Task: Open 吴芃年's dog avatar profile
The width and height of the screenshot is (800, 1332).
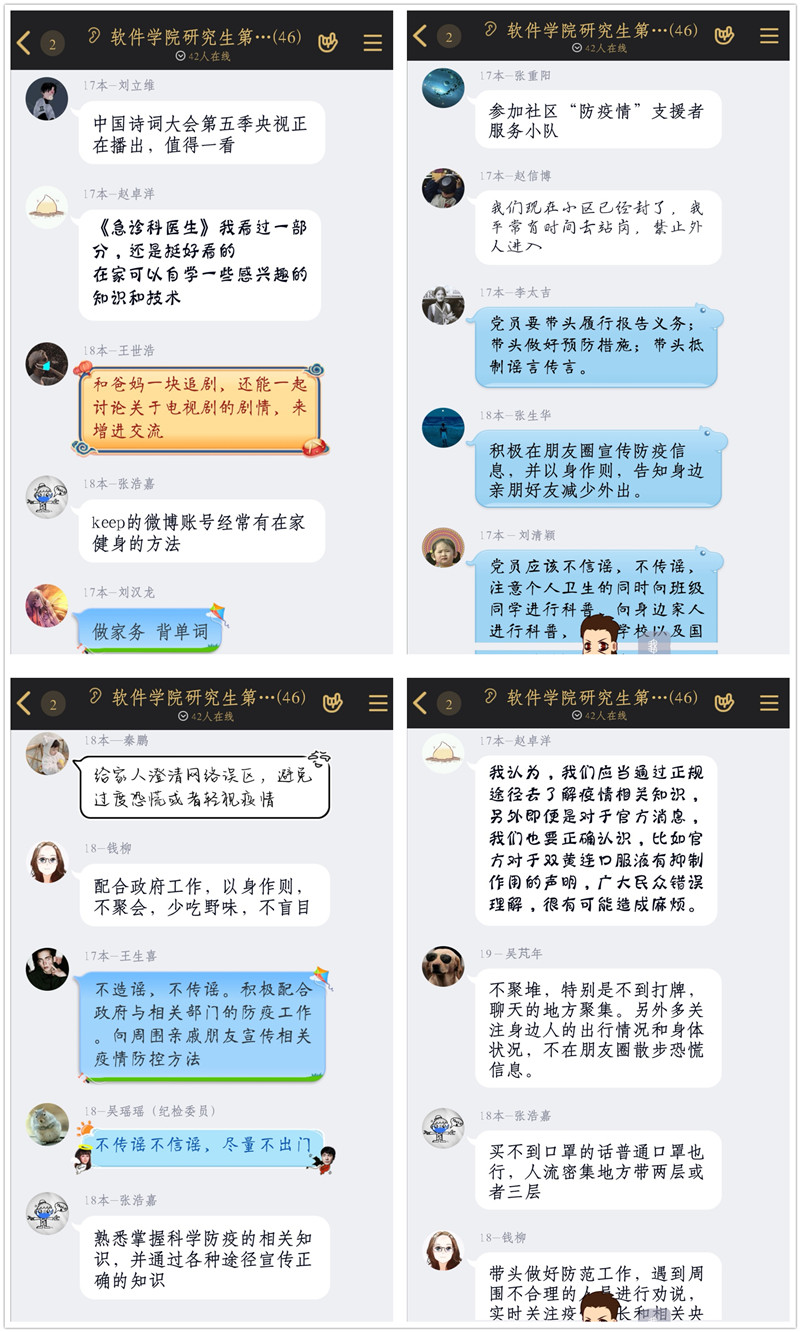Action: (x=443, y=965)
